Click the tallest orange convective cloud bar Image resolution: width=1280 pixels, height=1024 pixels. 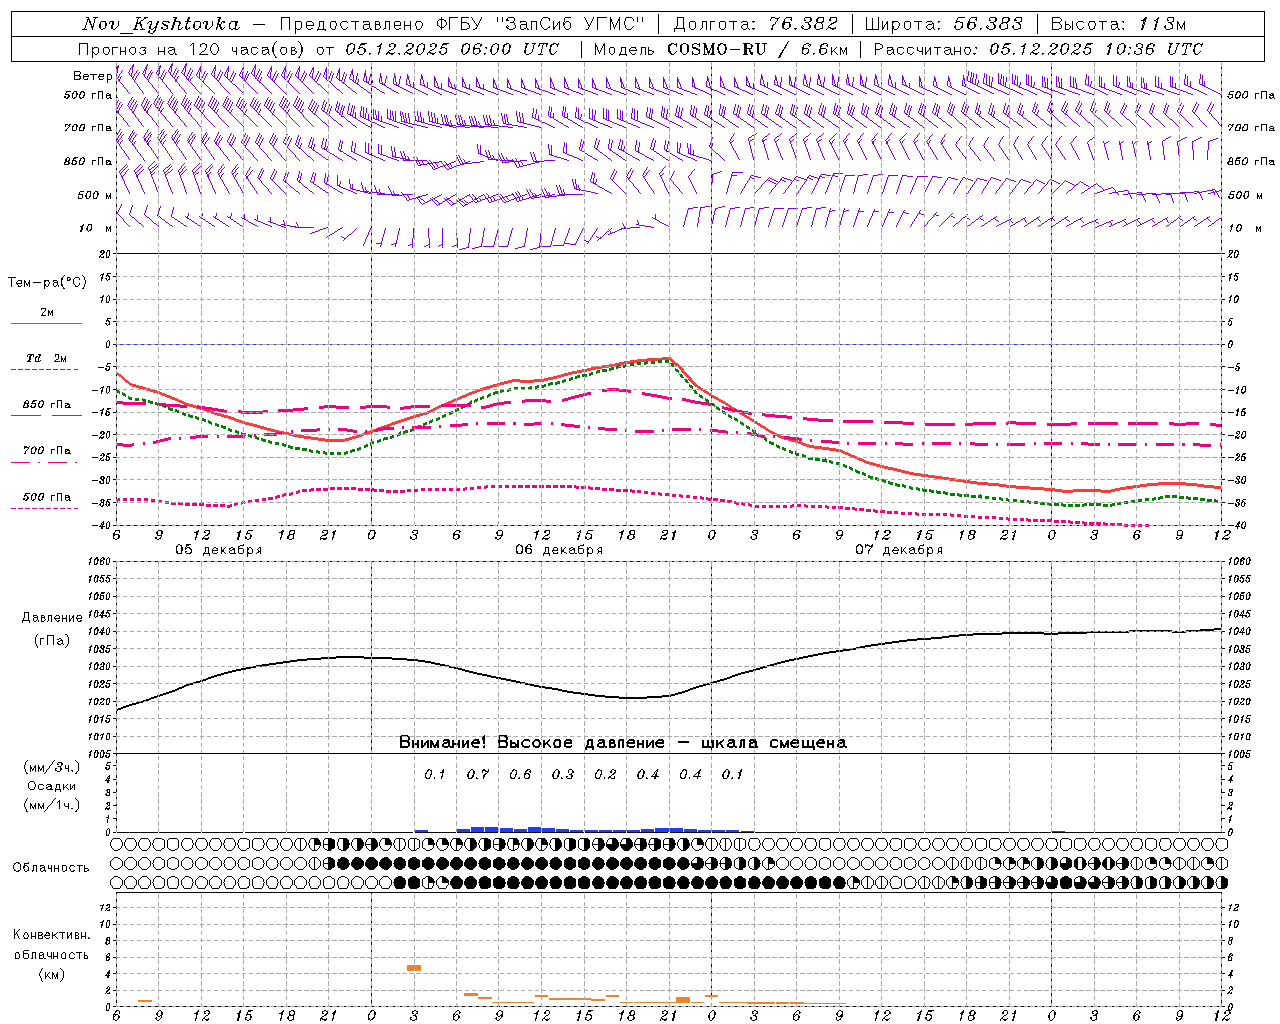[x=414, y=968]
